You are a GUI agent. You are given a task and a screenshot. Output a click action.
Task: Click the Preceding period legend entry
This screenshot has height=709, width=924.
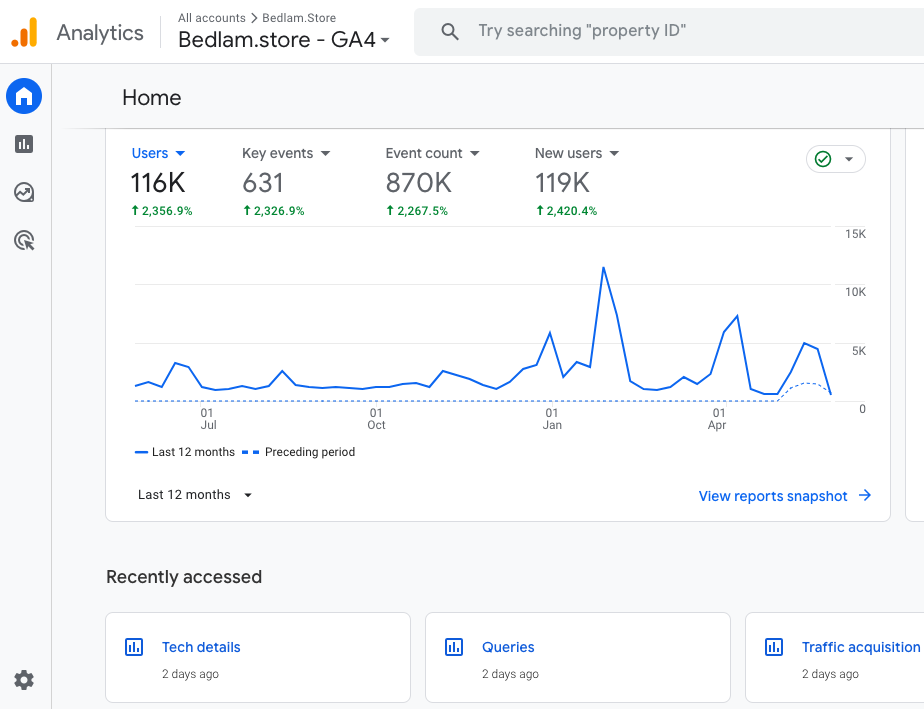click(x=299, y=452)
